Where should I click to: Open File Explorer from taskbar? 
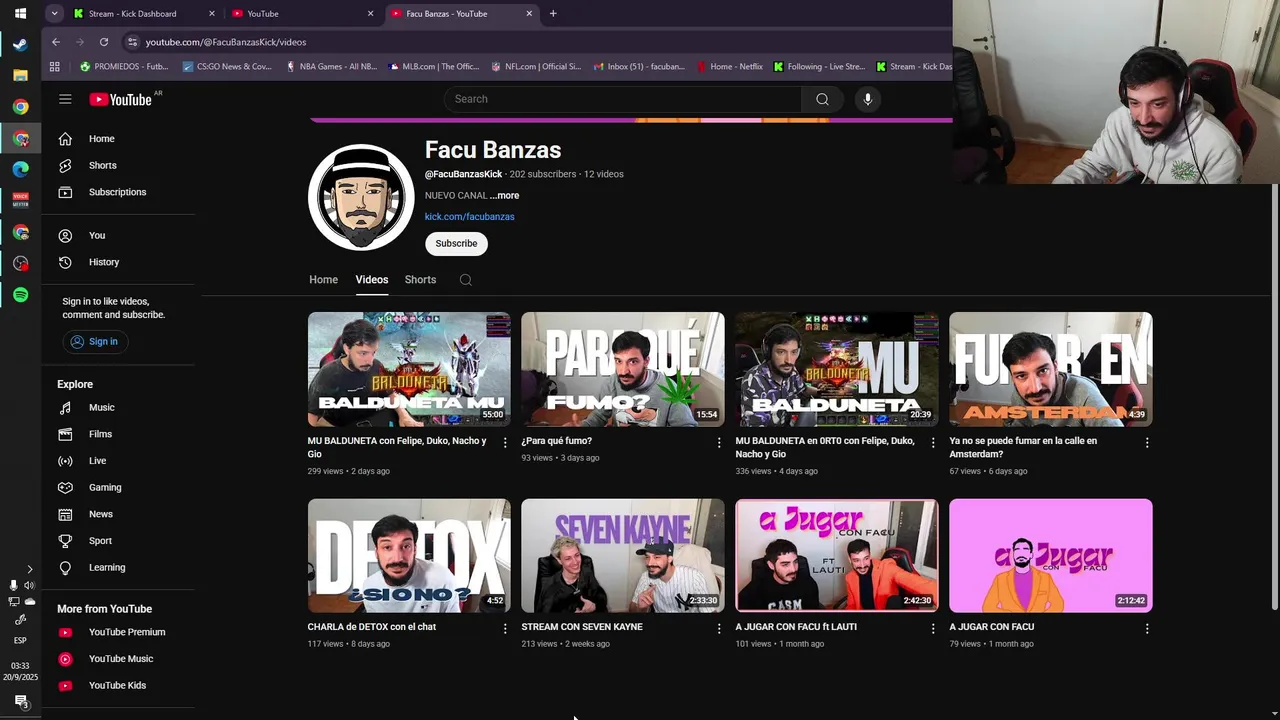click(x=20, y=75)
